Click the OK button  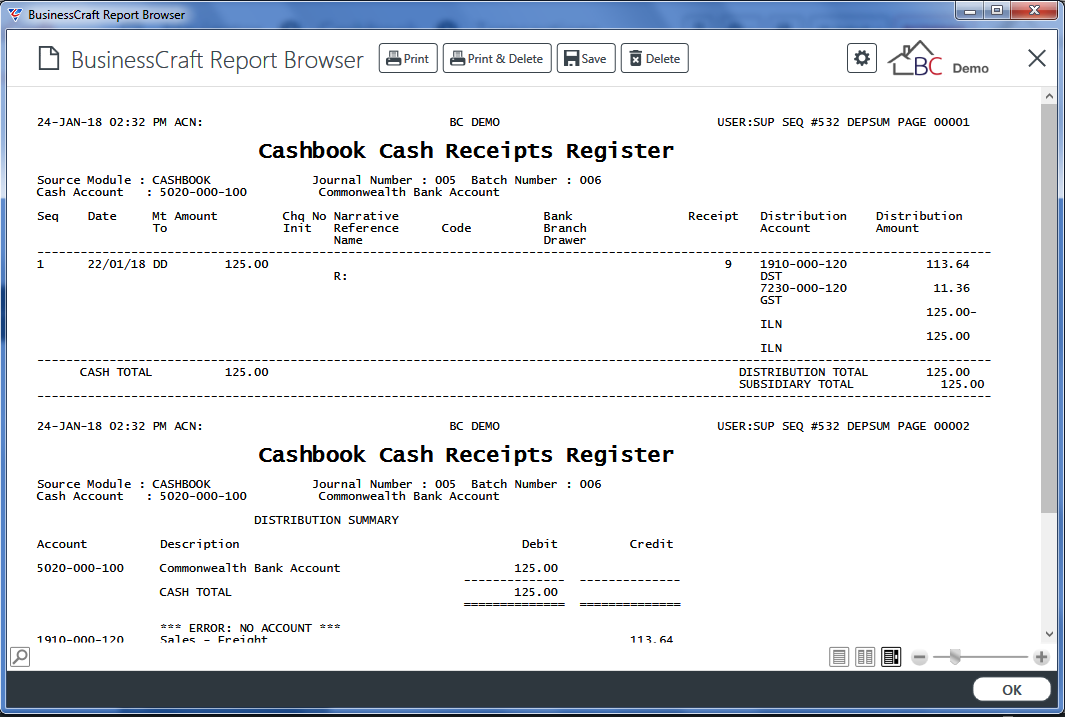(1011, 690)
